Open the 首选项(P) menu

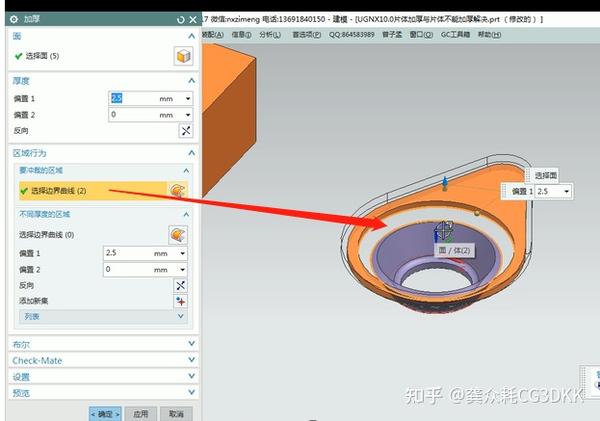coord(307,35)
